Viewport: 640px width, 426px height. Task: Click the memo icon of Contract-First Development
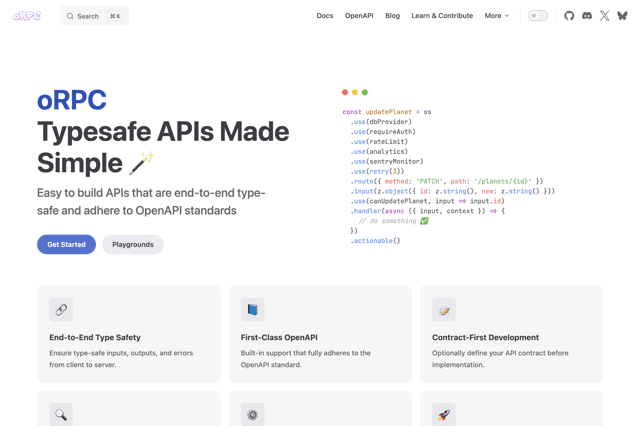point(444,310)
